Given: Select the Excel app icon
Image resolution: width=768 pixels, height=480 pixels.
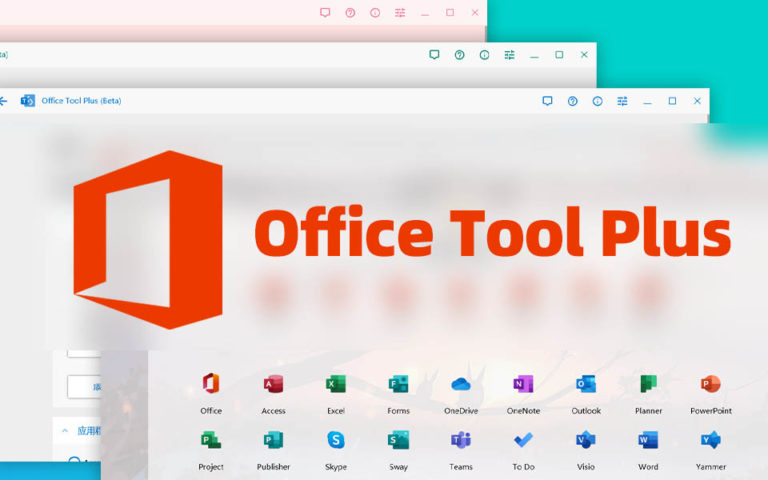Looking at the screenshot, I should [336, 384].
